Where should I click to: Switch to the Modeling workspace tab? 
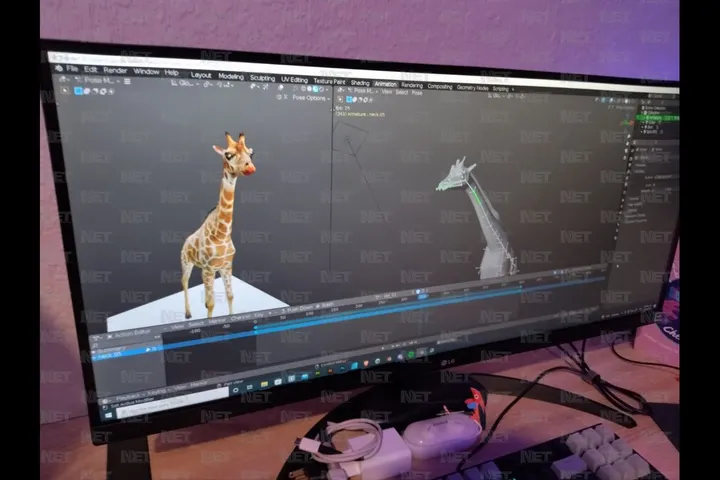231,76
